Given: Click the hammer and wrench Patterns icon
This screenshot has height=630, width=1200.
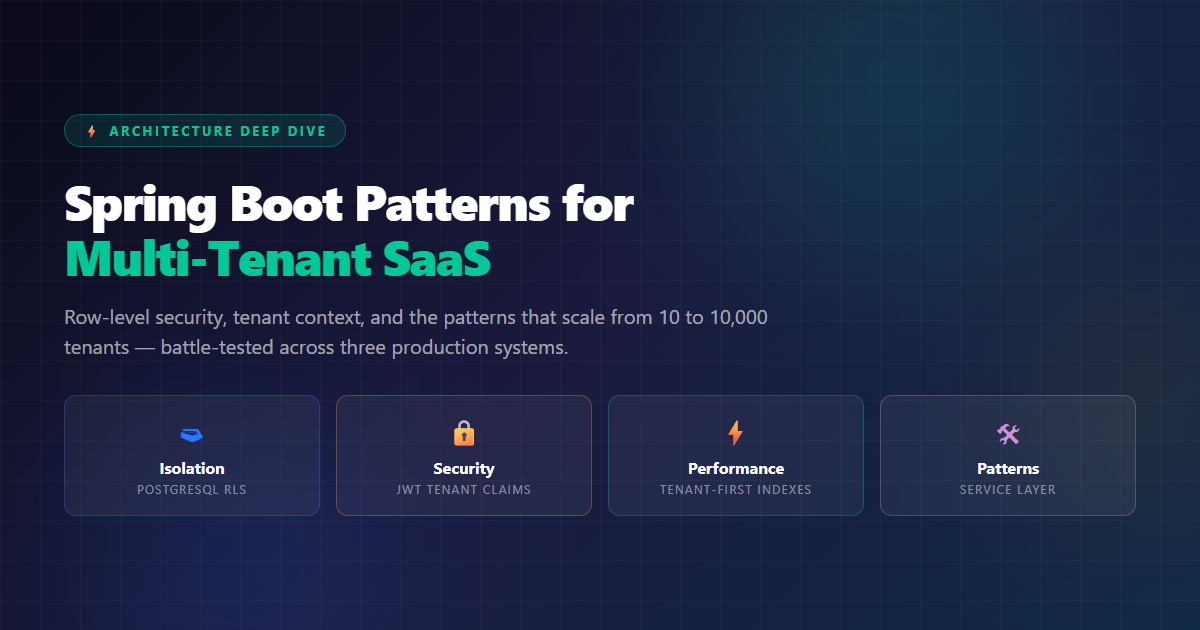Looking at the screenshot, I should coord(1008,433).
